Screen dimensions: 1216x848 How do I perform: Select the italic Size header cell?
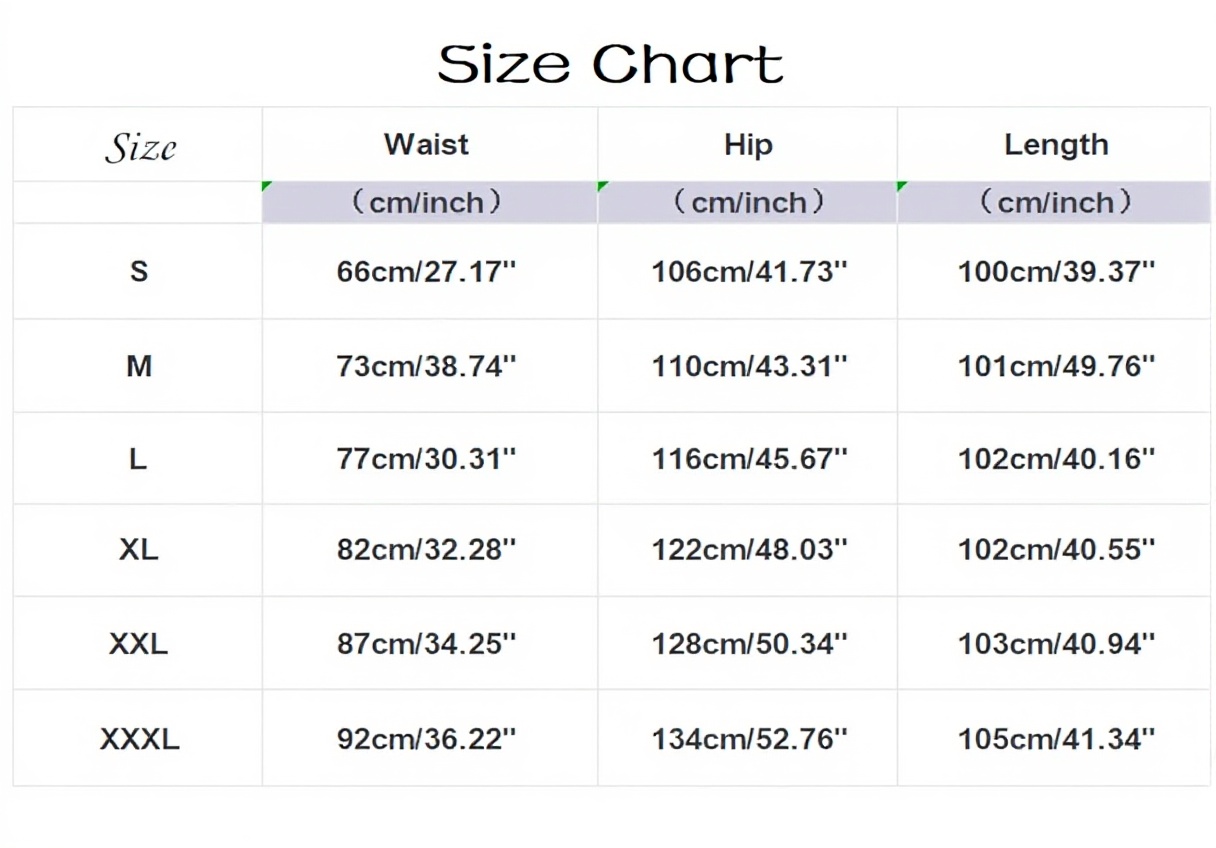[140, 147]
